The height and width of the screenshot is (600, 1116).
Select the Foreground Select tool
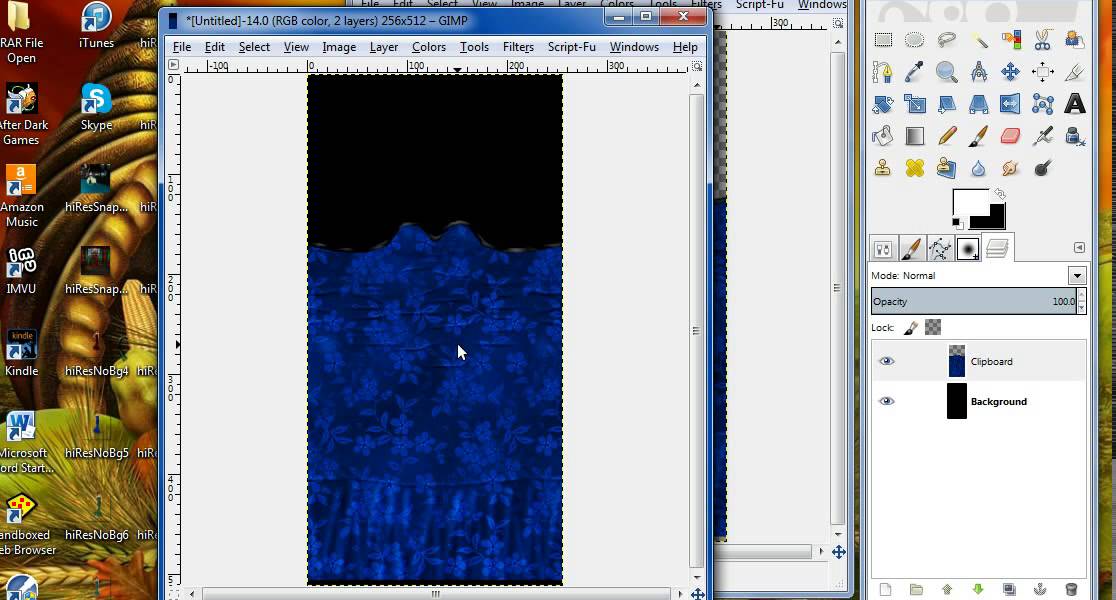click(1075, 40)
